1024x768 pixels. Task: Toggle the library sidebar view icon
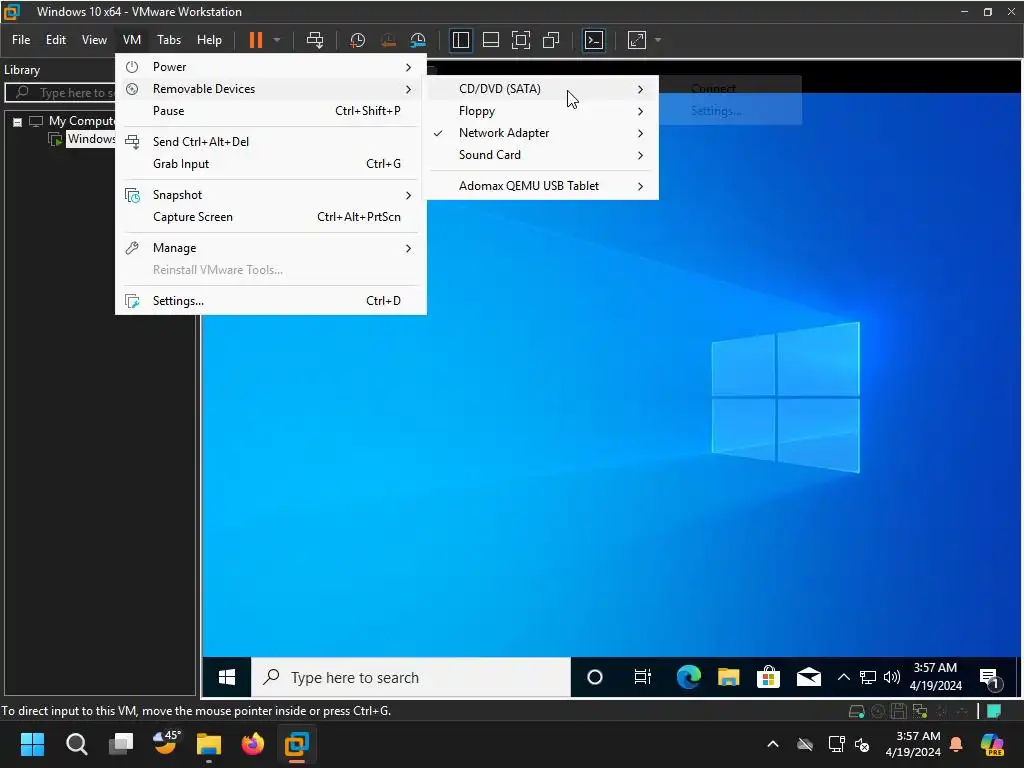click(x=461, y=40)
